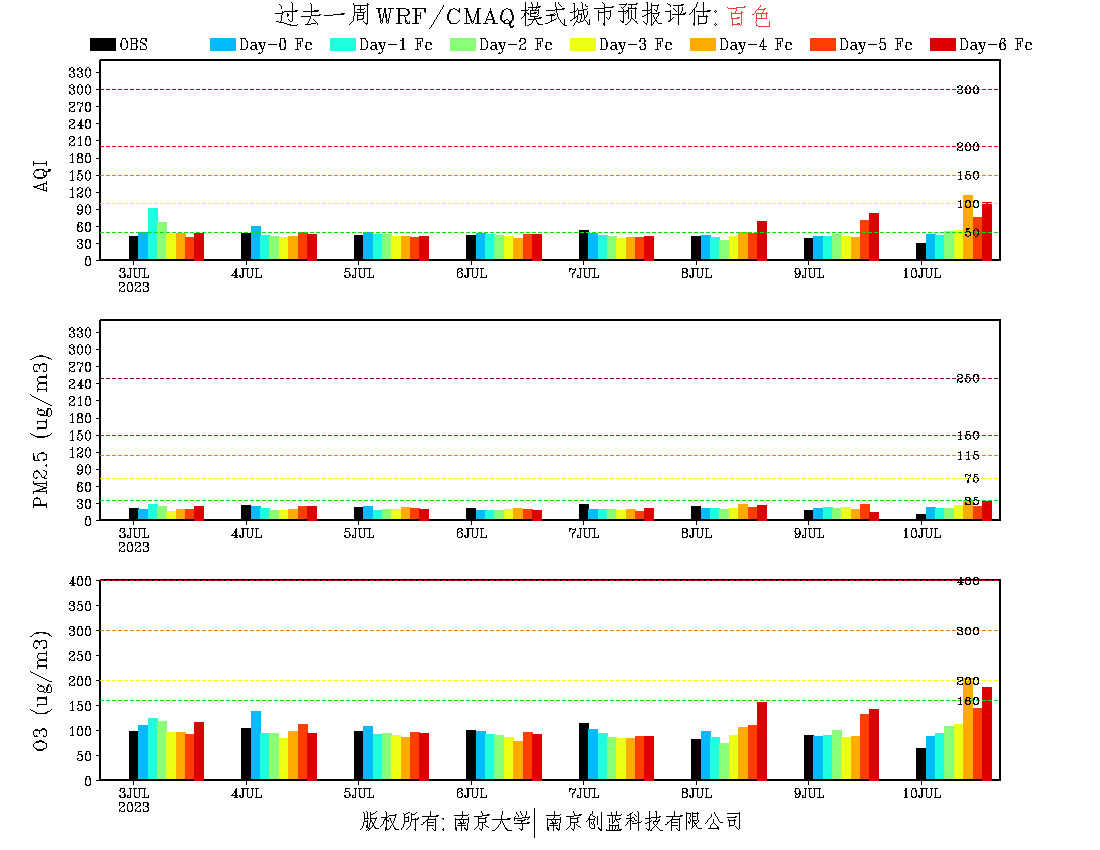Click the orange Day-4 Fc legend swatch
The width and height of the screenshot is (1100, 850).
coord(703,44)
